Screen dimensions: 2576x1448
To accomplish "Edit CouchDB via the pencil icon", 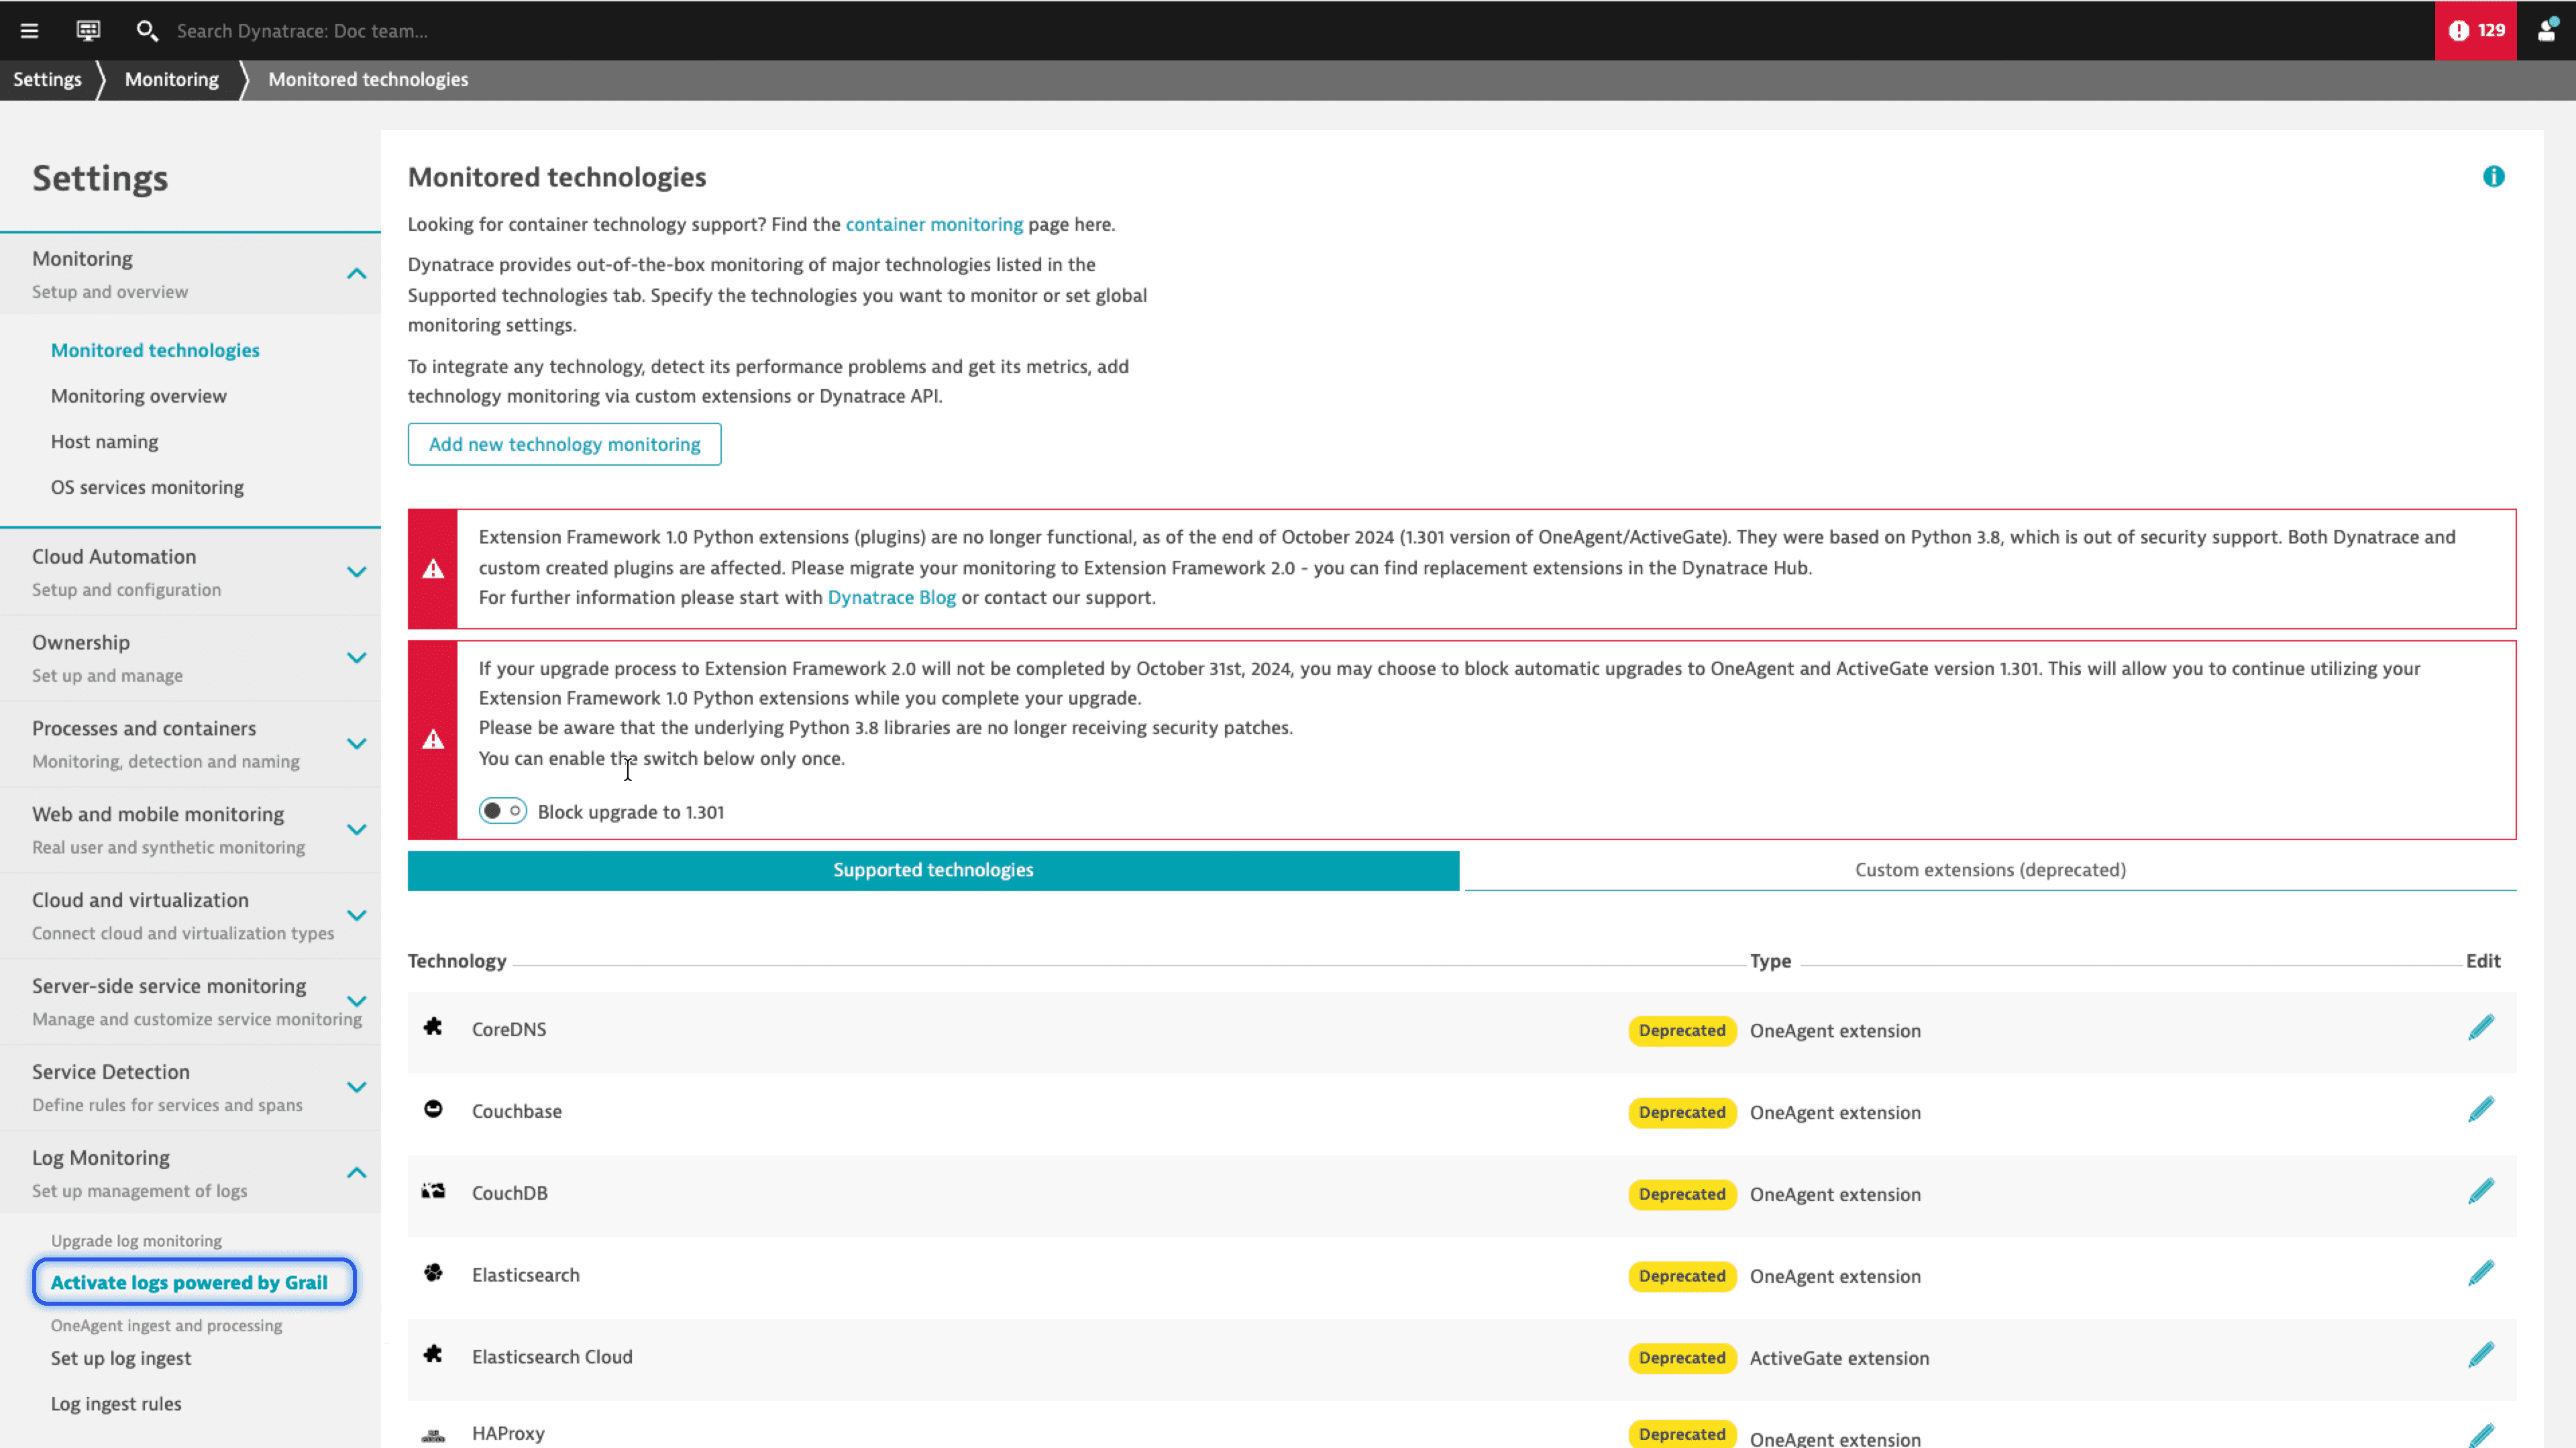I will tap(2481, 1192).
